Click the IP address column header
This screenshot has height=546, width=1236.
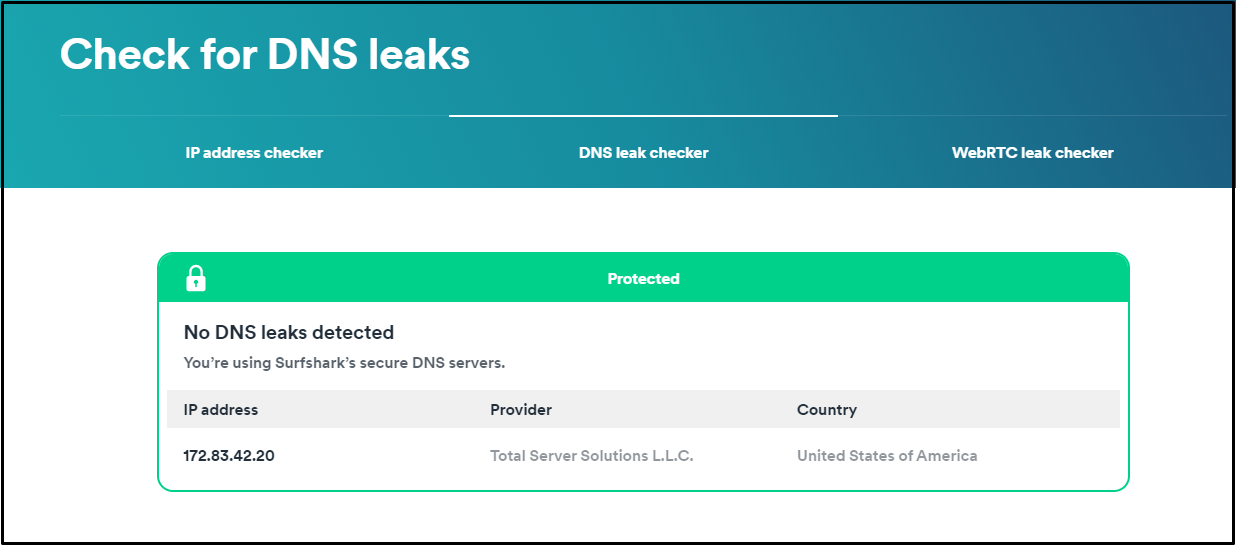coord(221,410)
